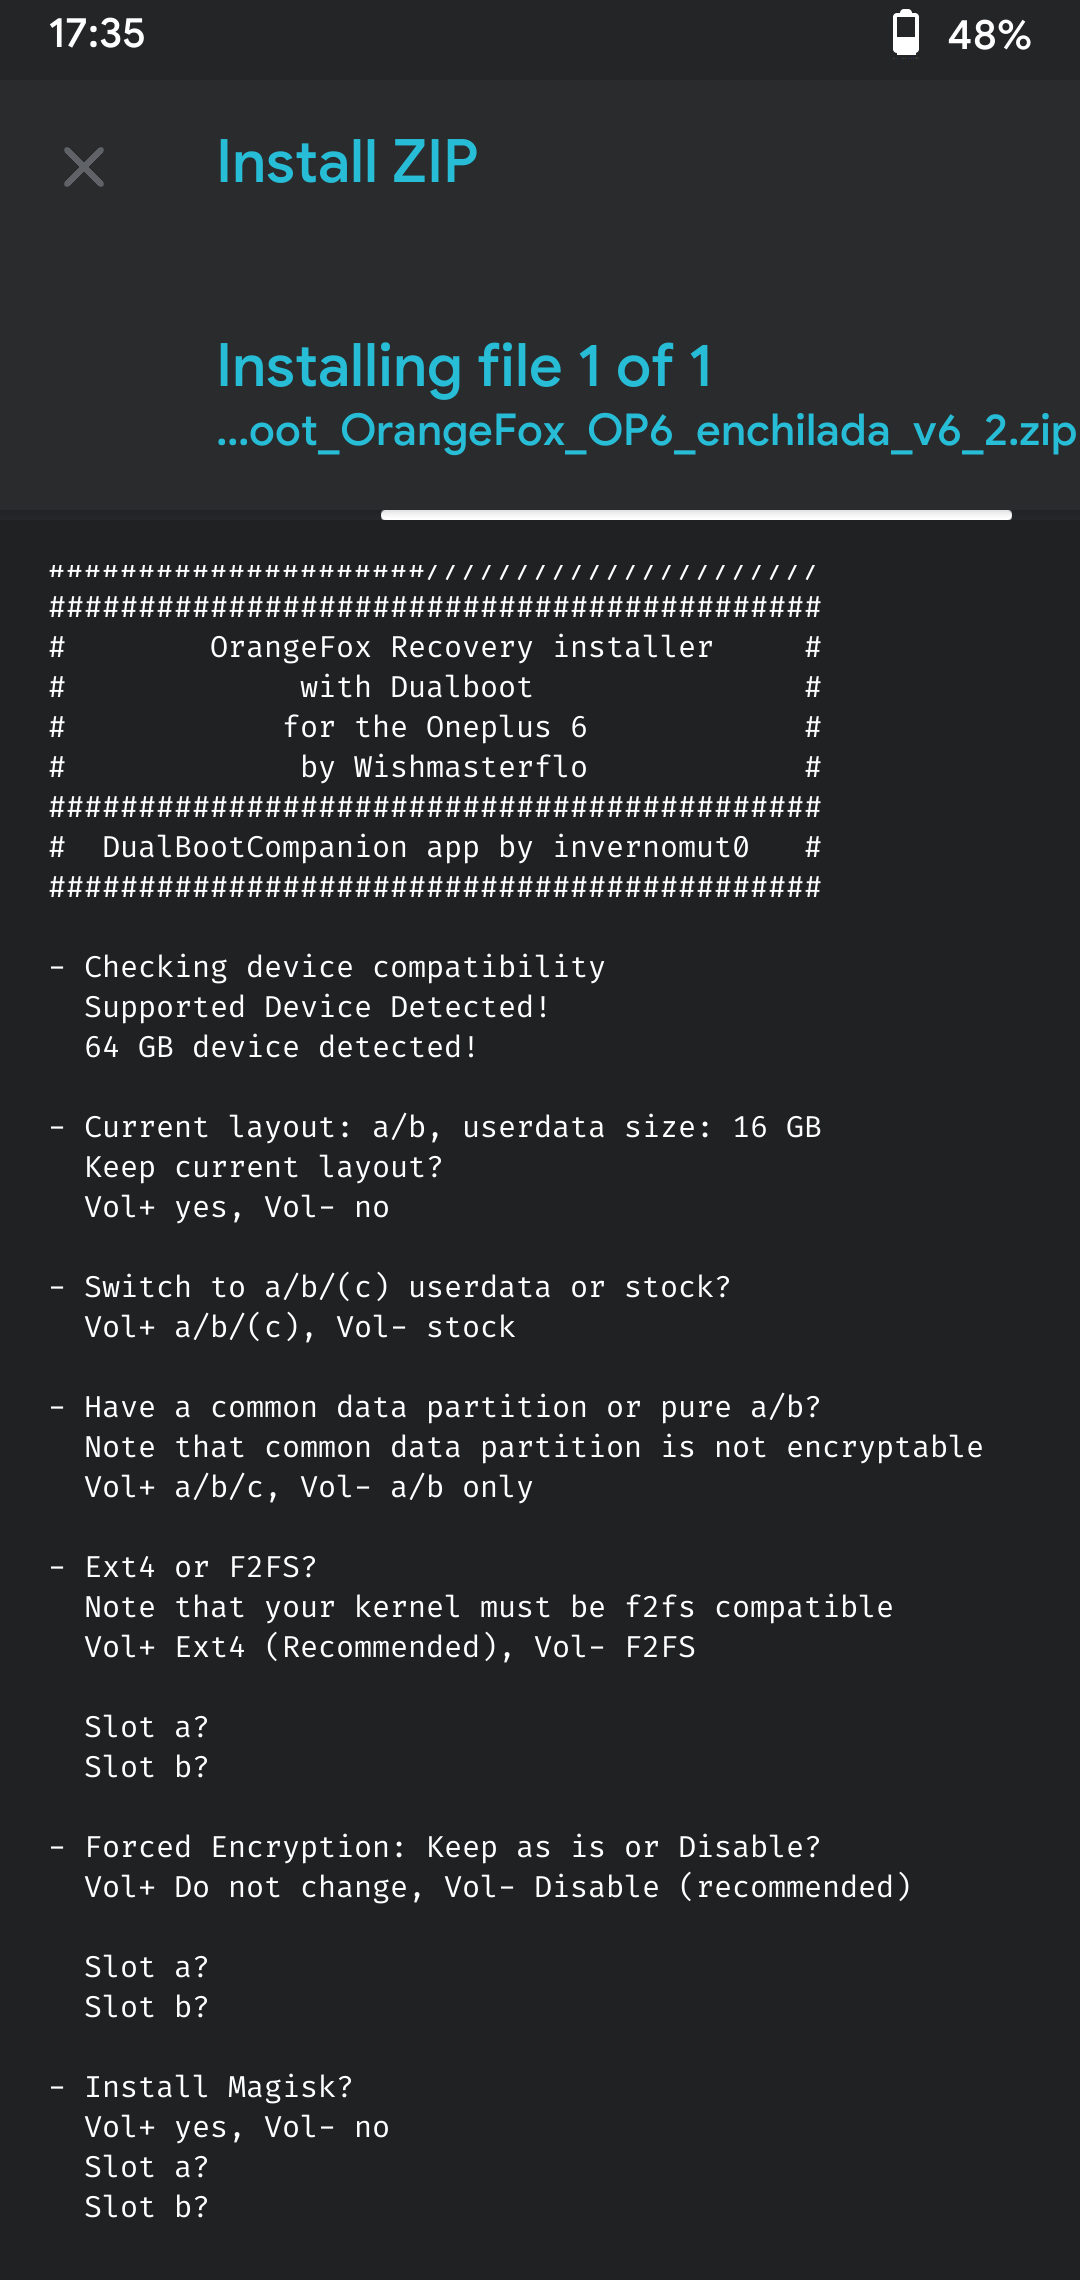Click the white installation progress bar

[x=696, y=515]
